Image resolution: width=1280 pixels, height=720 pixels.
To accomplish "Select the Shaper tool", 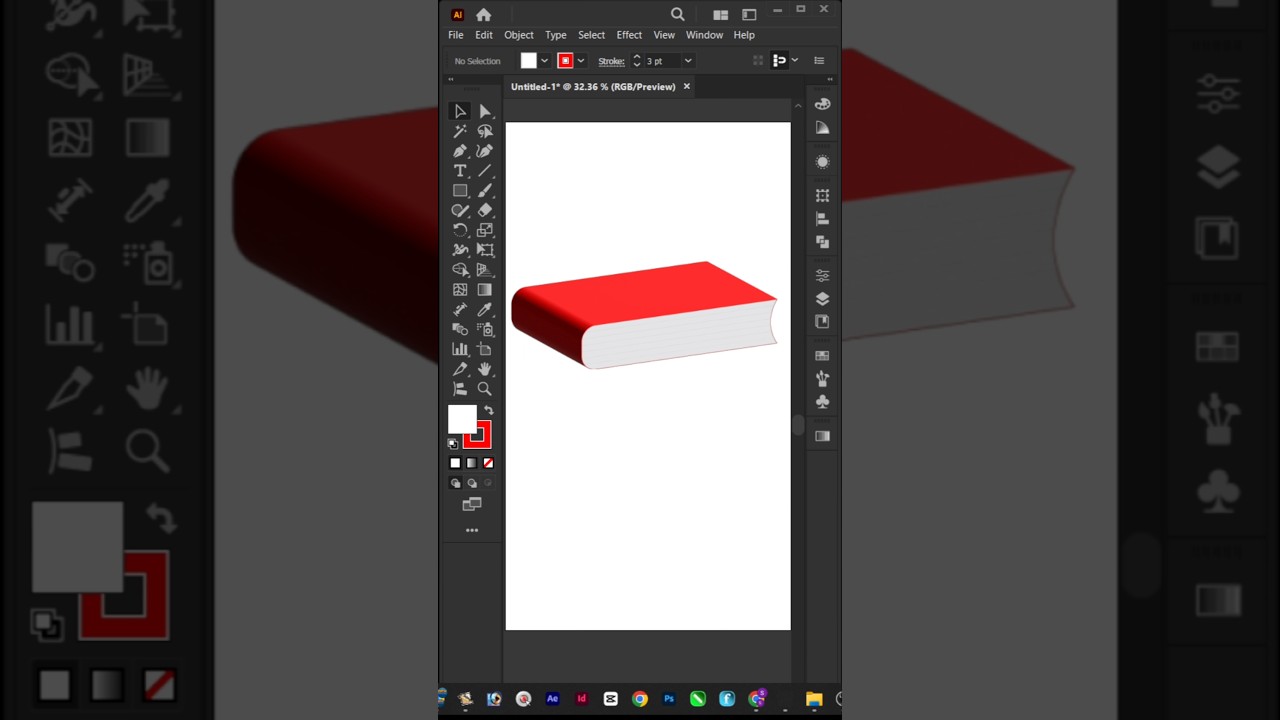I will pyautogui.click(x=460, y=210).
